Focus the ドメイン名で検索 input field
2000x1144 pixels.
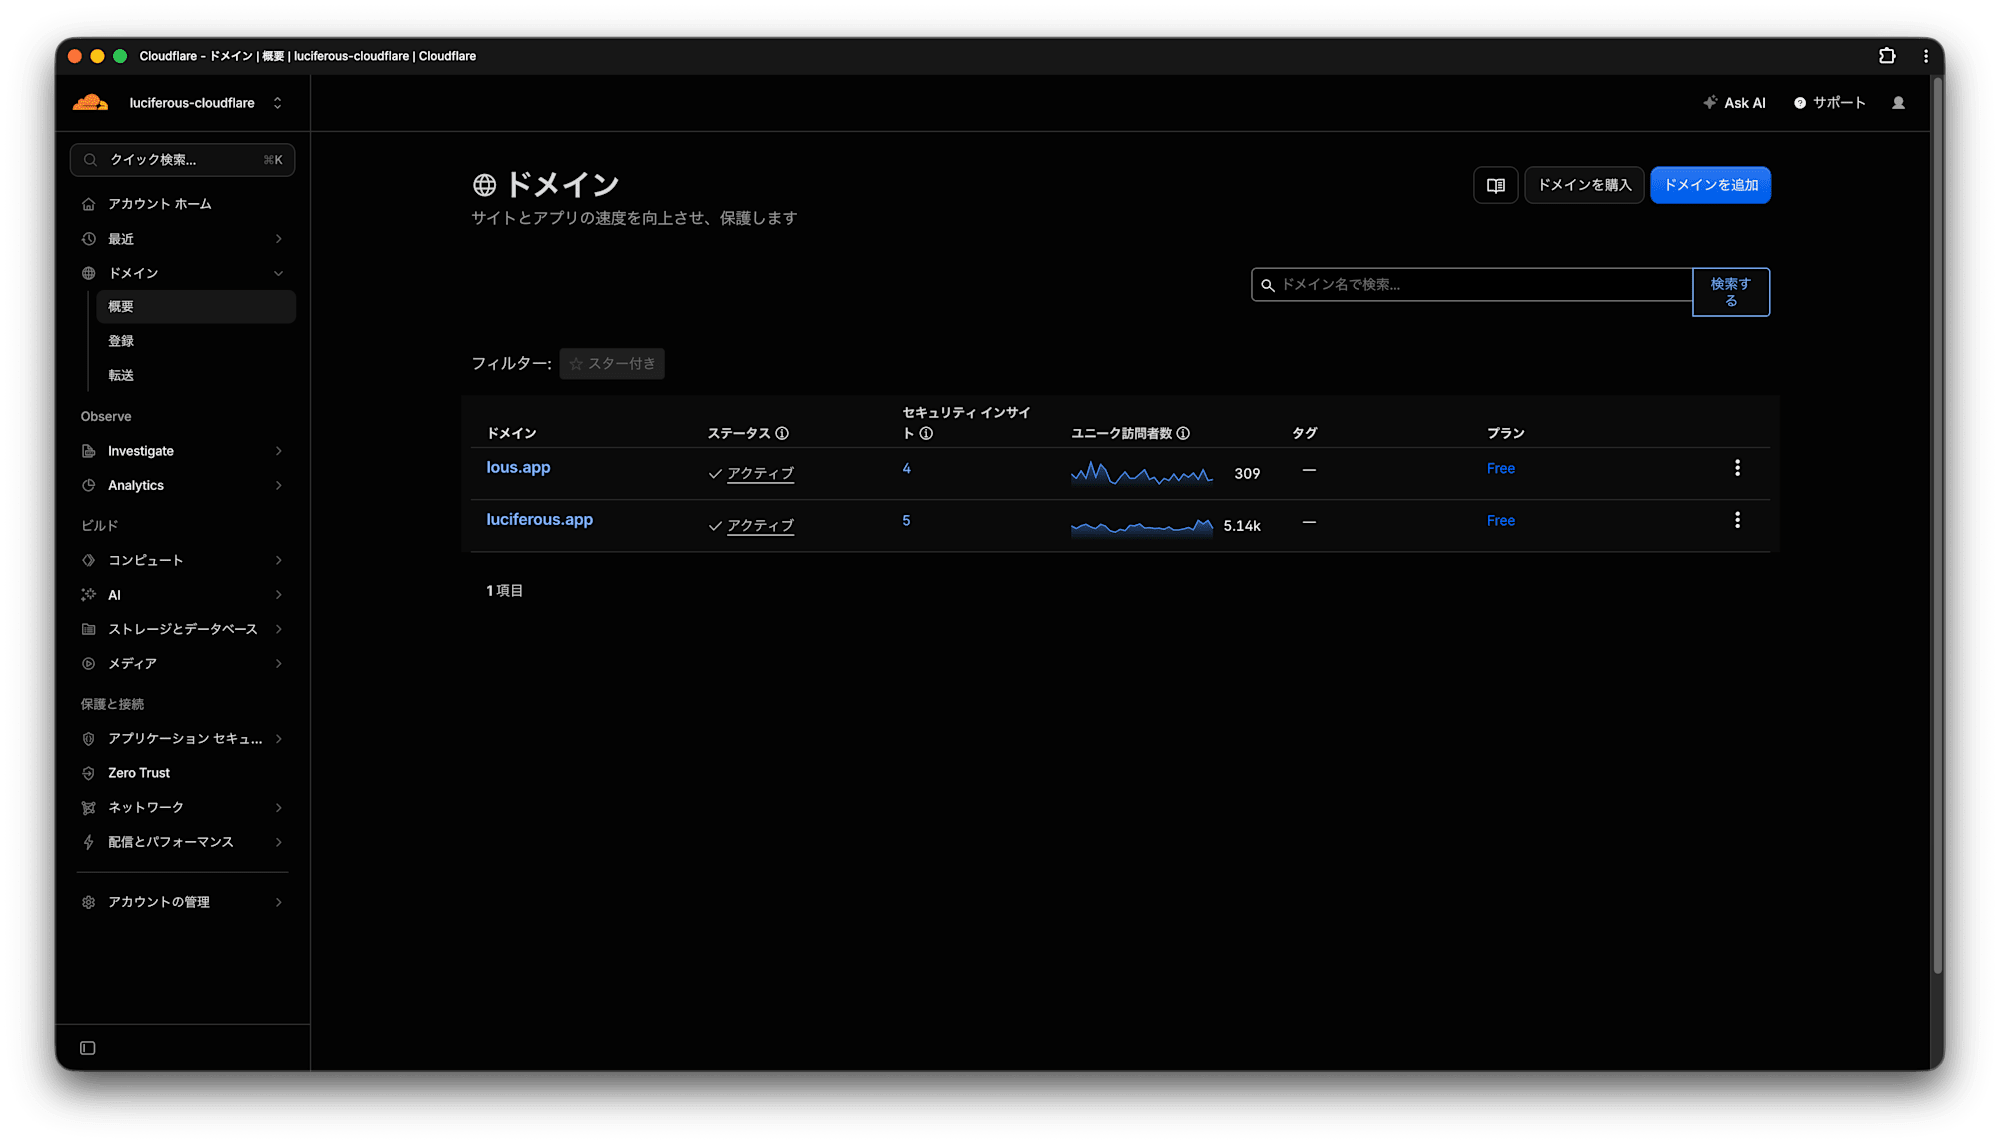1472,285
